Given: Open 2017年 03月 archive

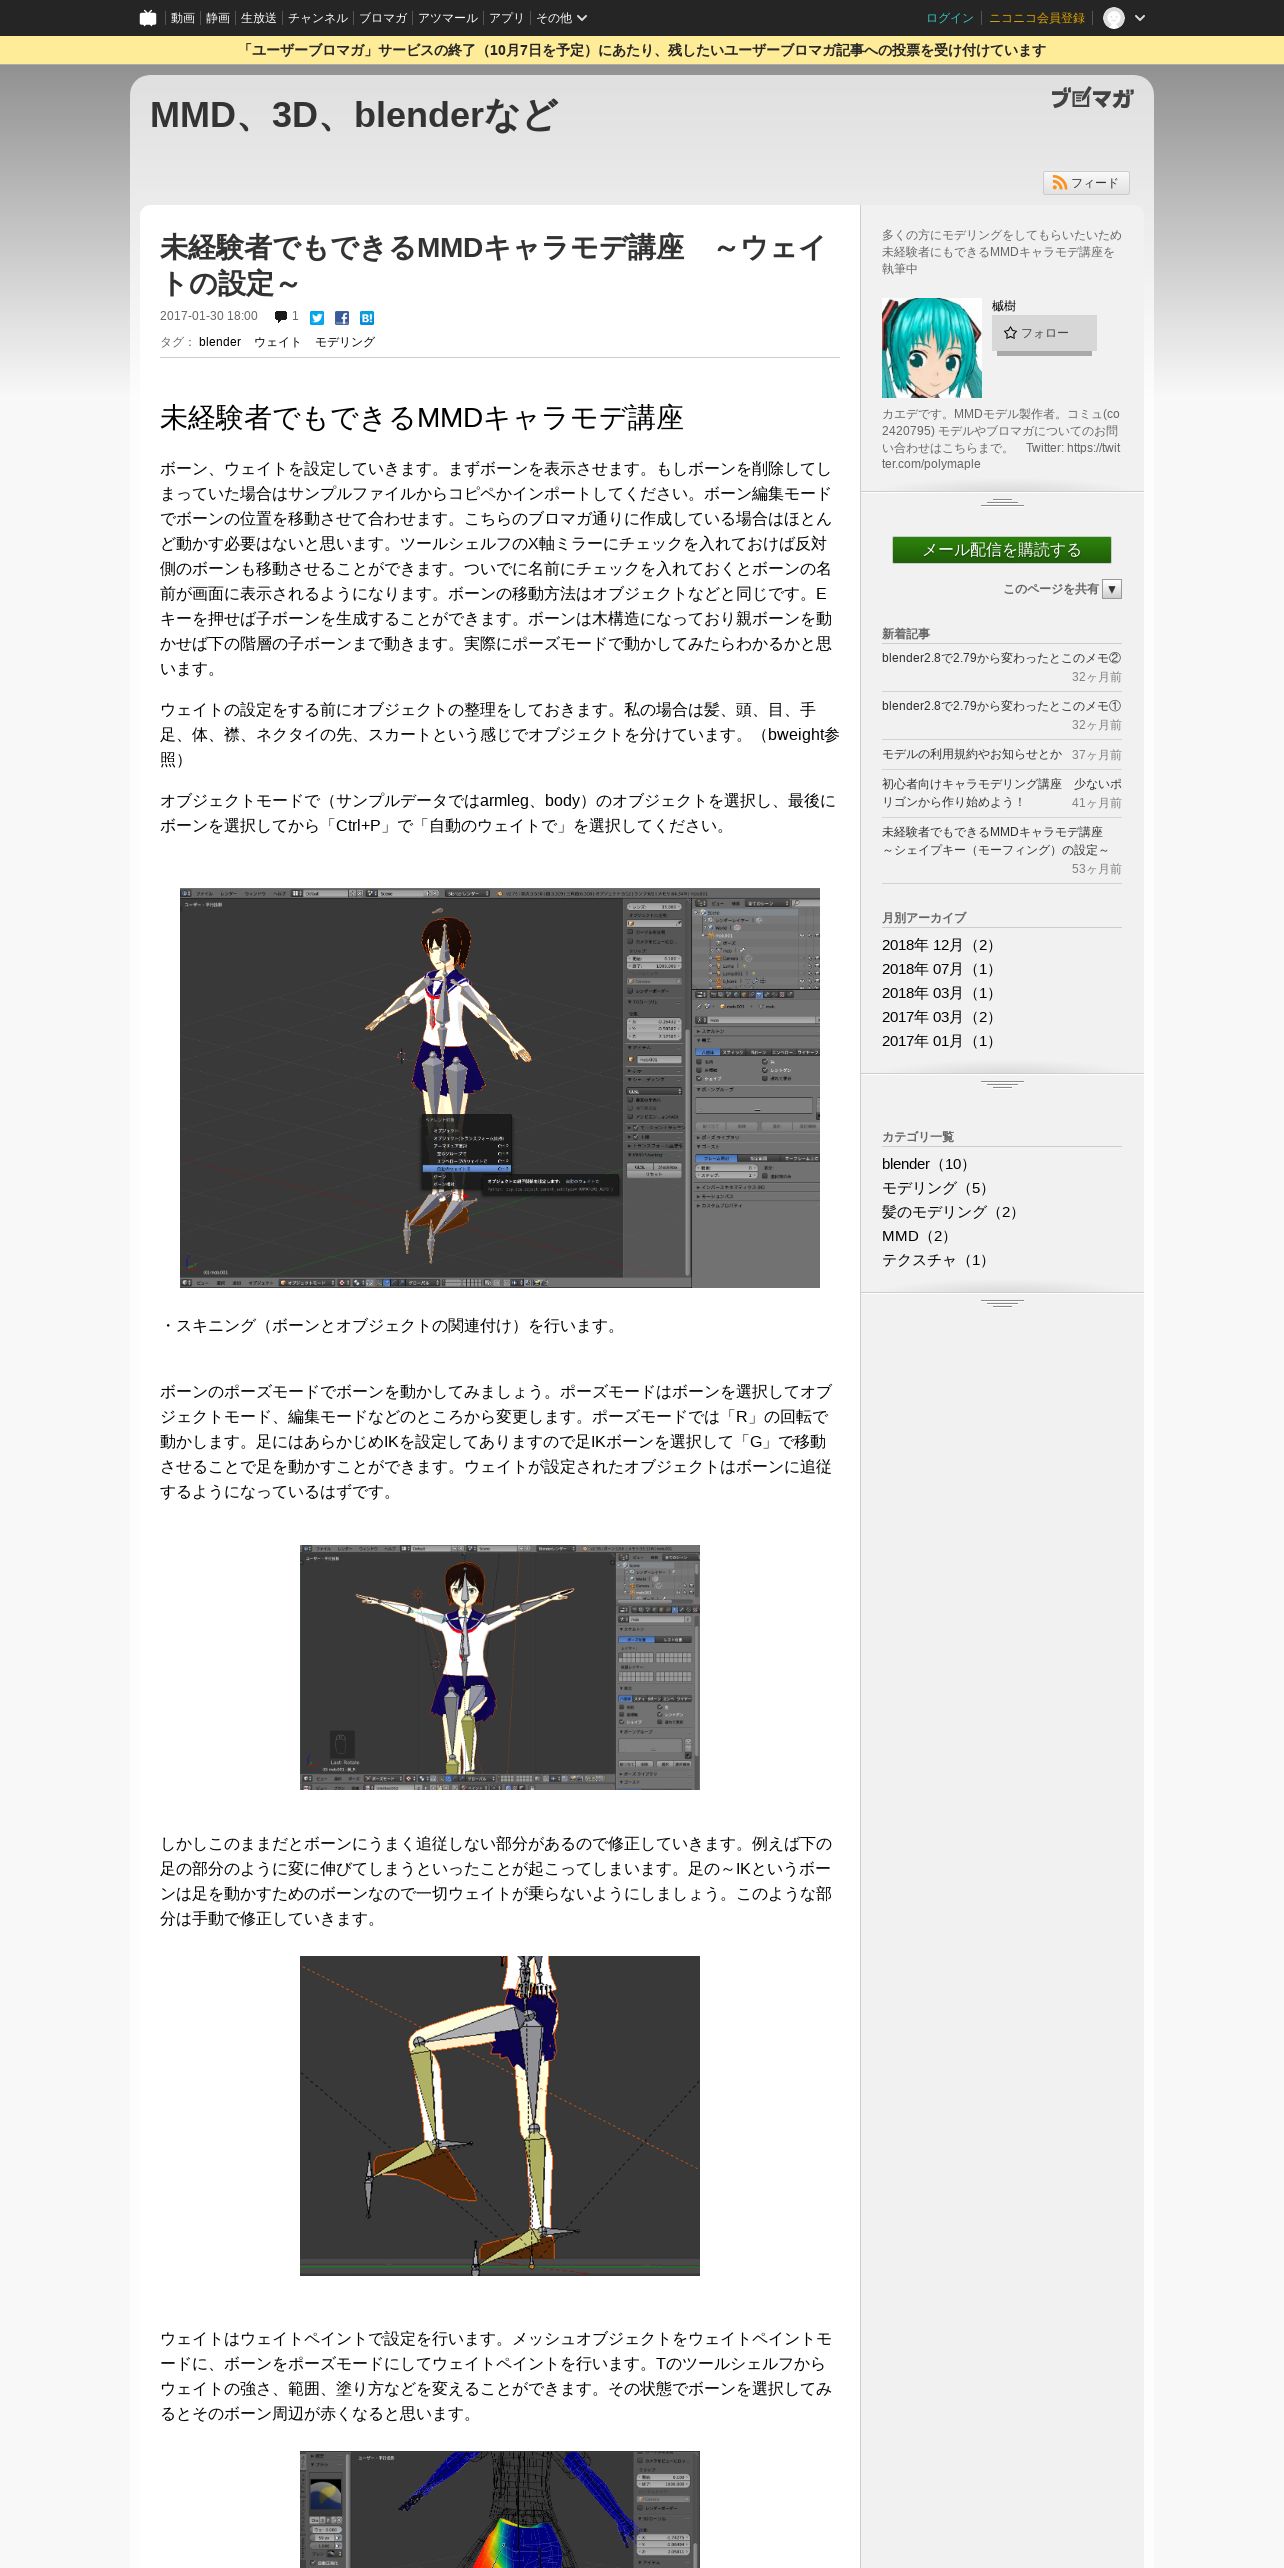Looking at the screenshot, I should pos(940,1017).
